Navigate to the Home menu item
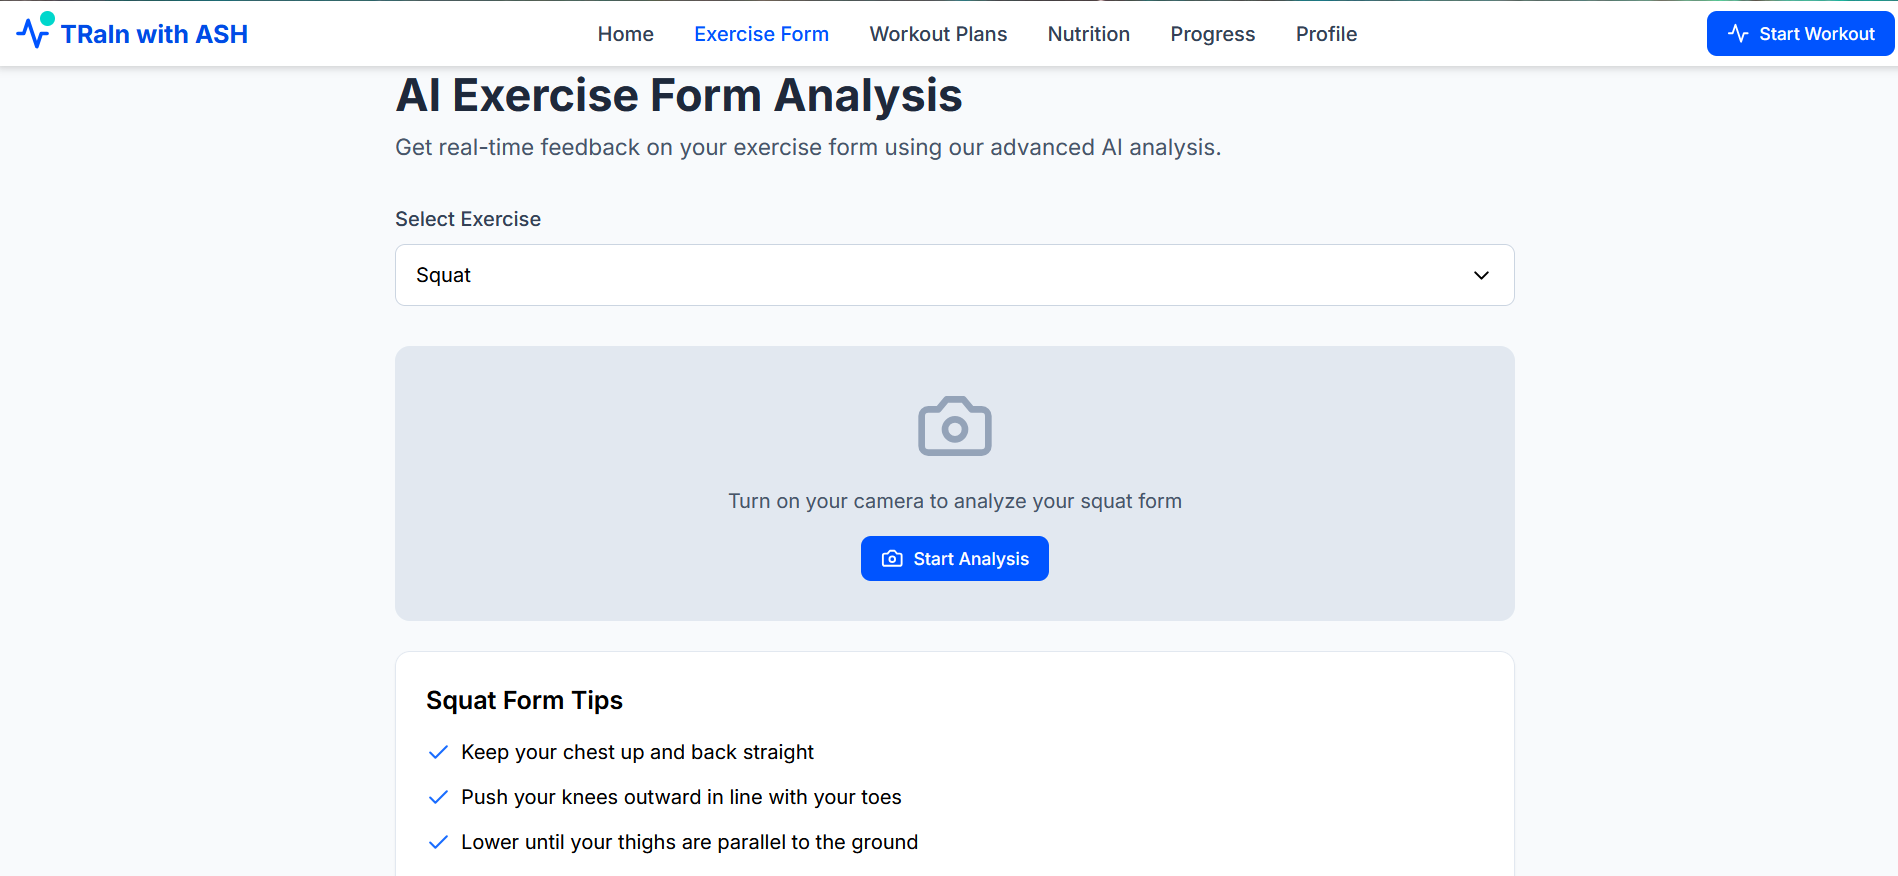1898x876 pixels. pyautogui.click(x=625, y=33)
